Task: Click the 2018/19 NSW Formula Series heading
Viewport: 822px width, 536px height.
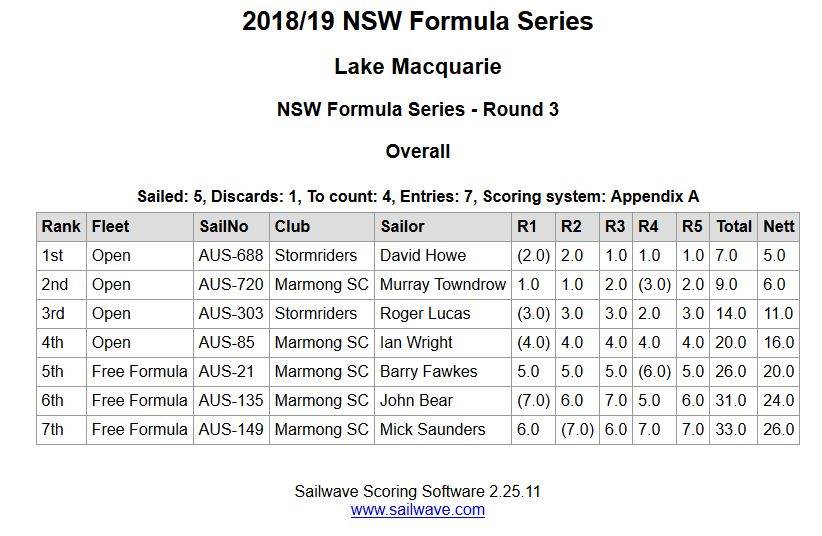Action: coord(417,21)
